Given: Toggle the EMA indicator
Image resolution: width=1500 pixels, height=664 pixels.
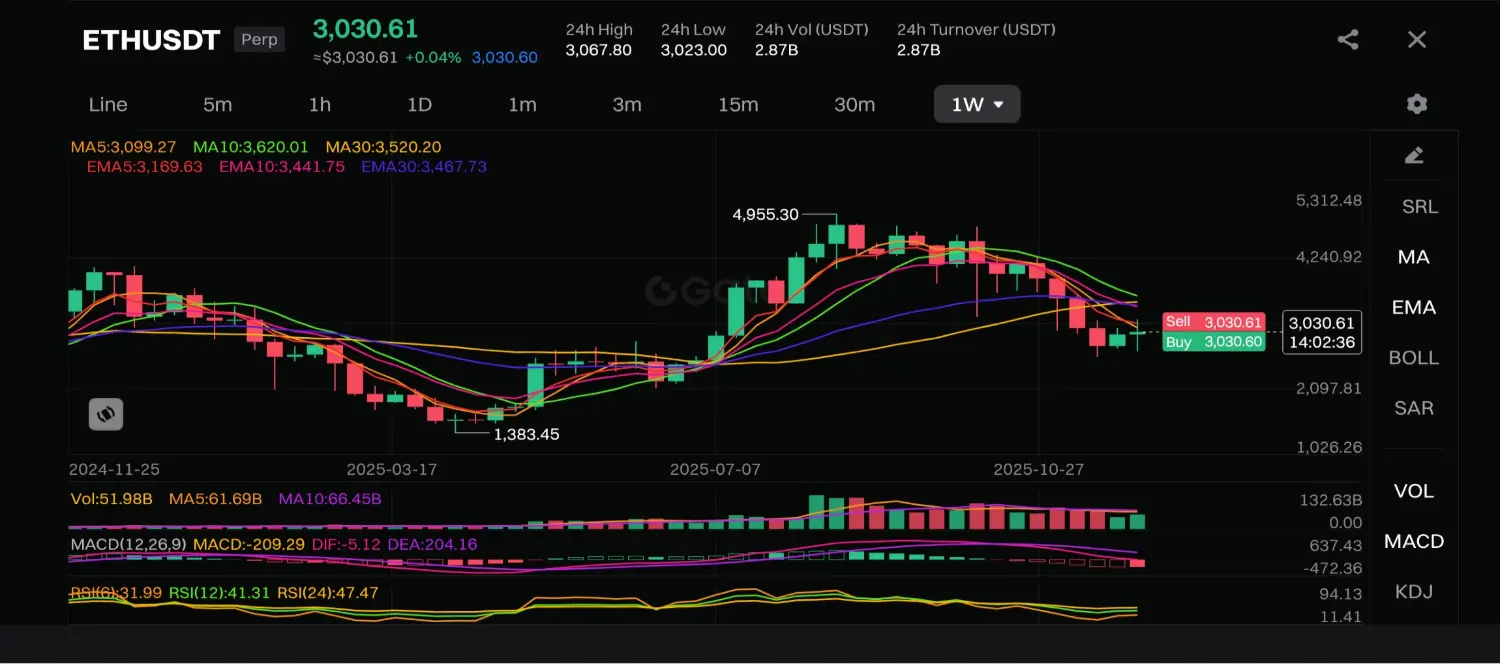Looking at the screenshot, I should 1414,307.
